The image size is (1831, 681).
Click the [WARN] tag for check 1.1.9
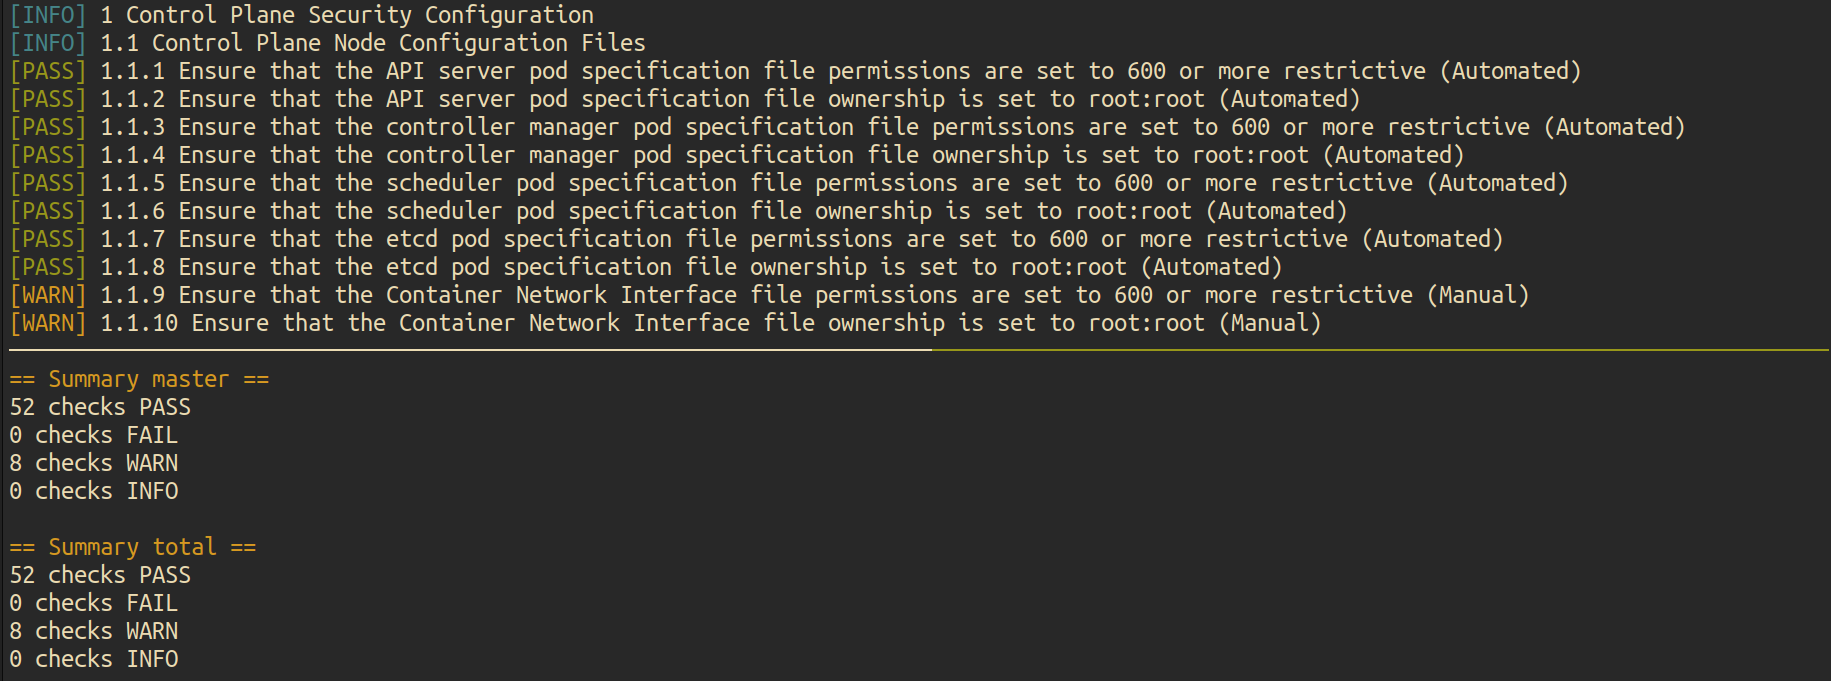[x=48, y=295]
